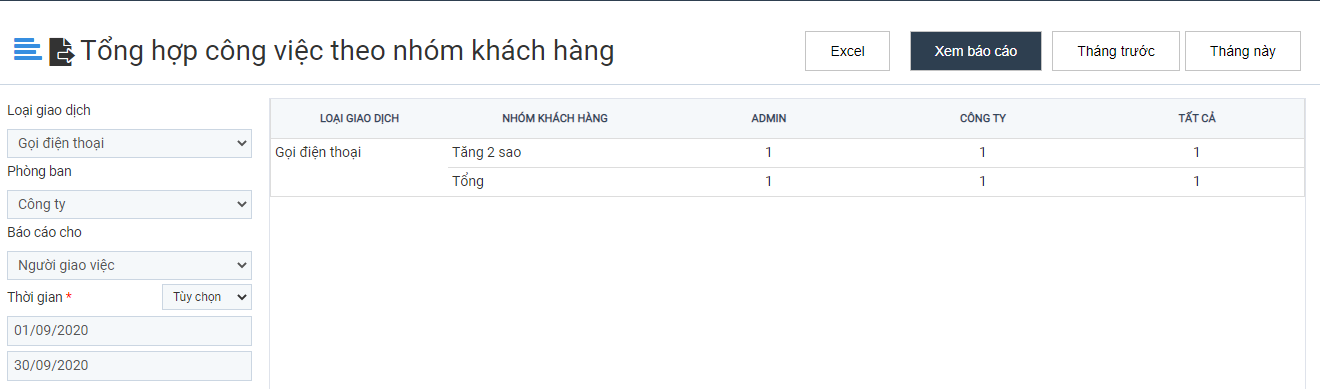Open the Loại giao dịch dropdown
Image resolution: width=1320 pixels, height=389 pixels.
[130, 143]
